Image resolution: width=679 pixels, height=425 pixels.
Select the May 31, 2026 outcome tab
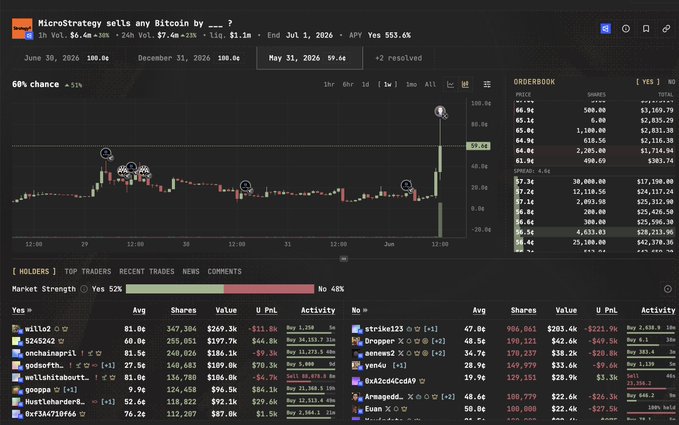tap(309, 58)
